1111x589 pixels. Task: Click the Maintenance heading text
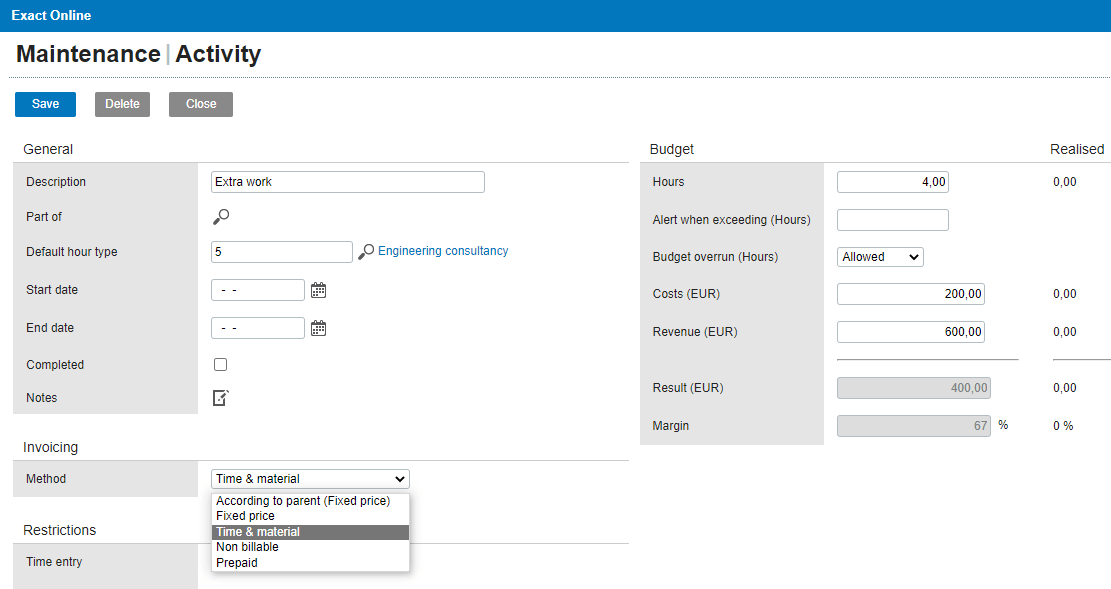(x=88, y=54)
